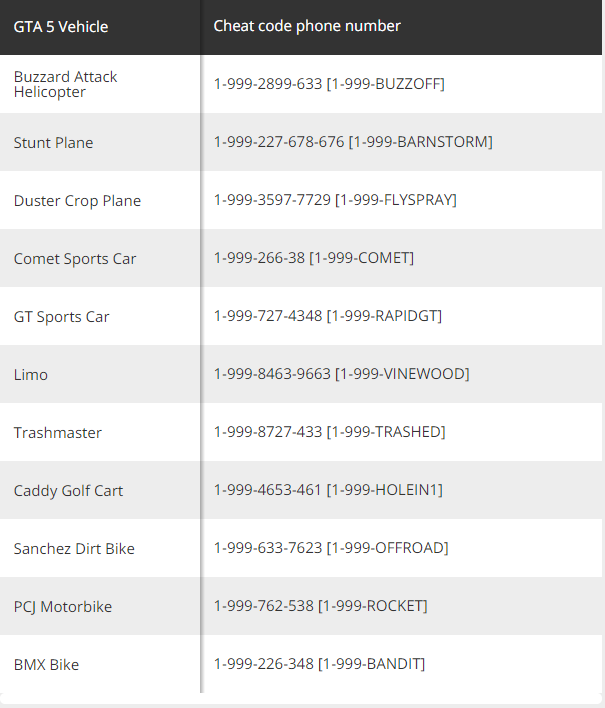Select the GT Sports Car cell
The height and width of the screenshot is (708, 605).
61,317
